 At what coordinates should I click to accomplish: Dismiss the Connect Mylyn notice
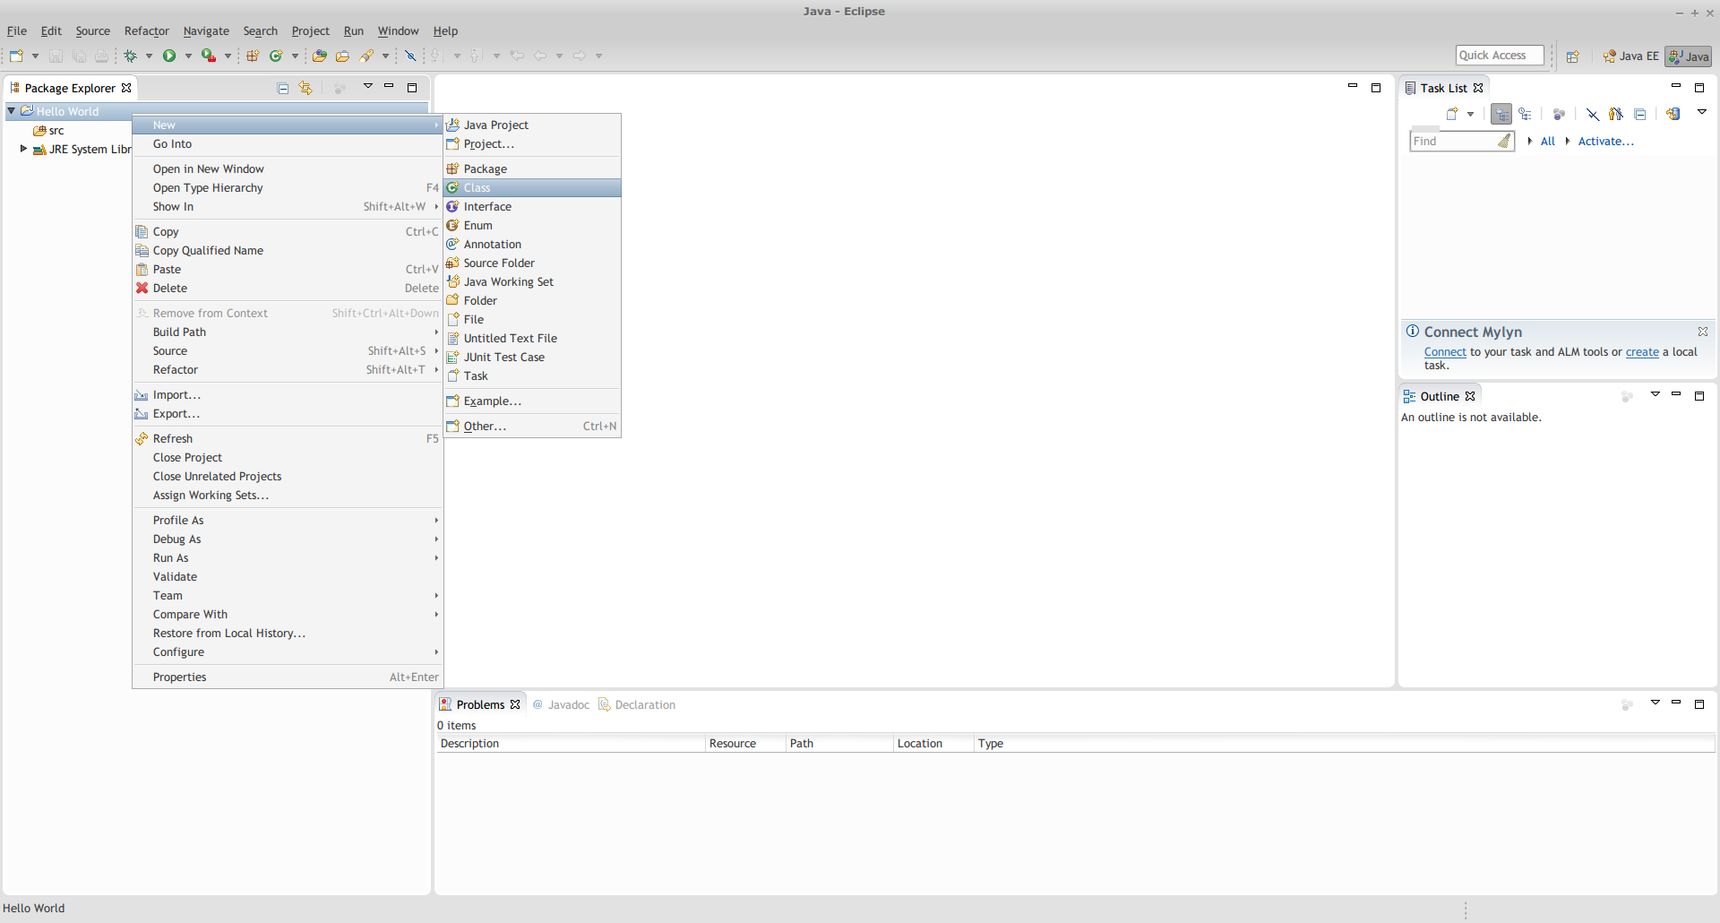(1703, 331)
